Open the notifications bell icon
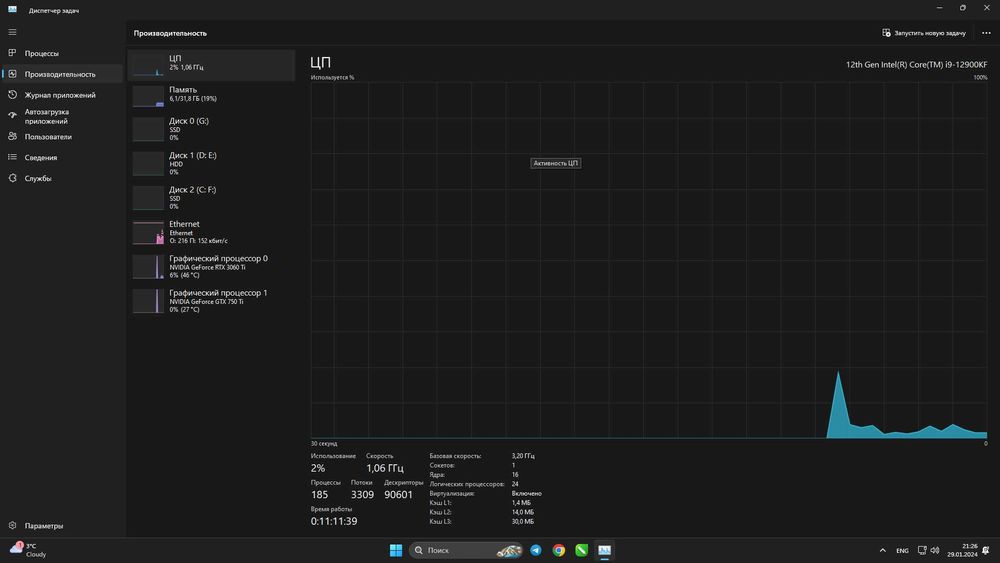 [x=986, y=550]
